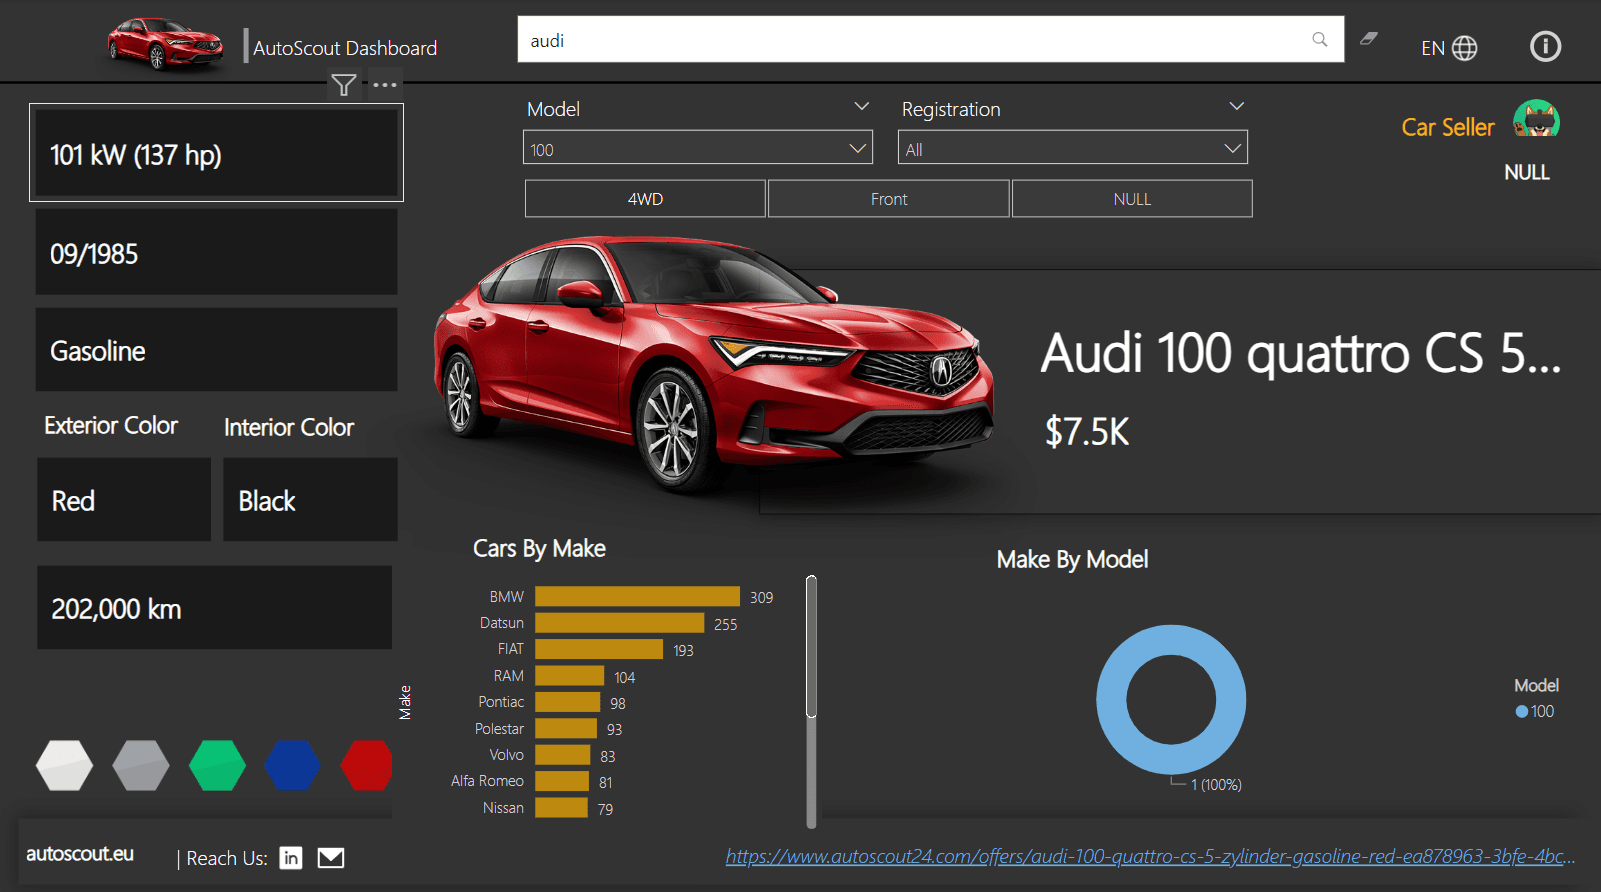Open the LinkedIn icon
Screen dimensions: 1601x892
pyautogui.click(x=291, y=858)
